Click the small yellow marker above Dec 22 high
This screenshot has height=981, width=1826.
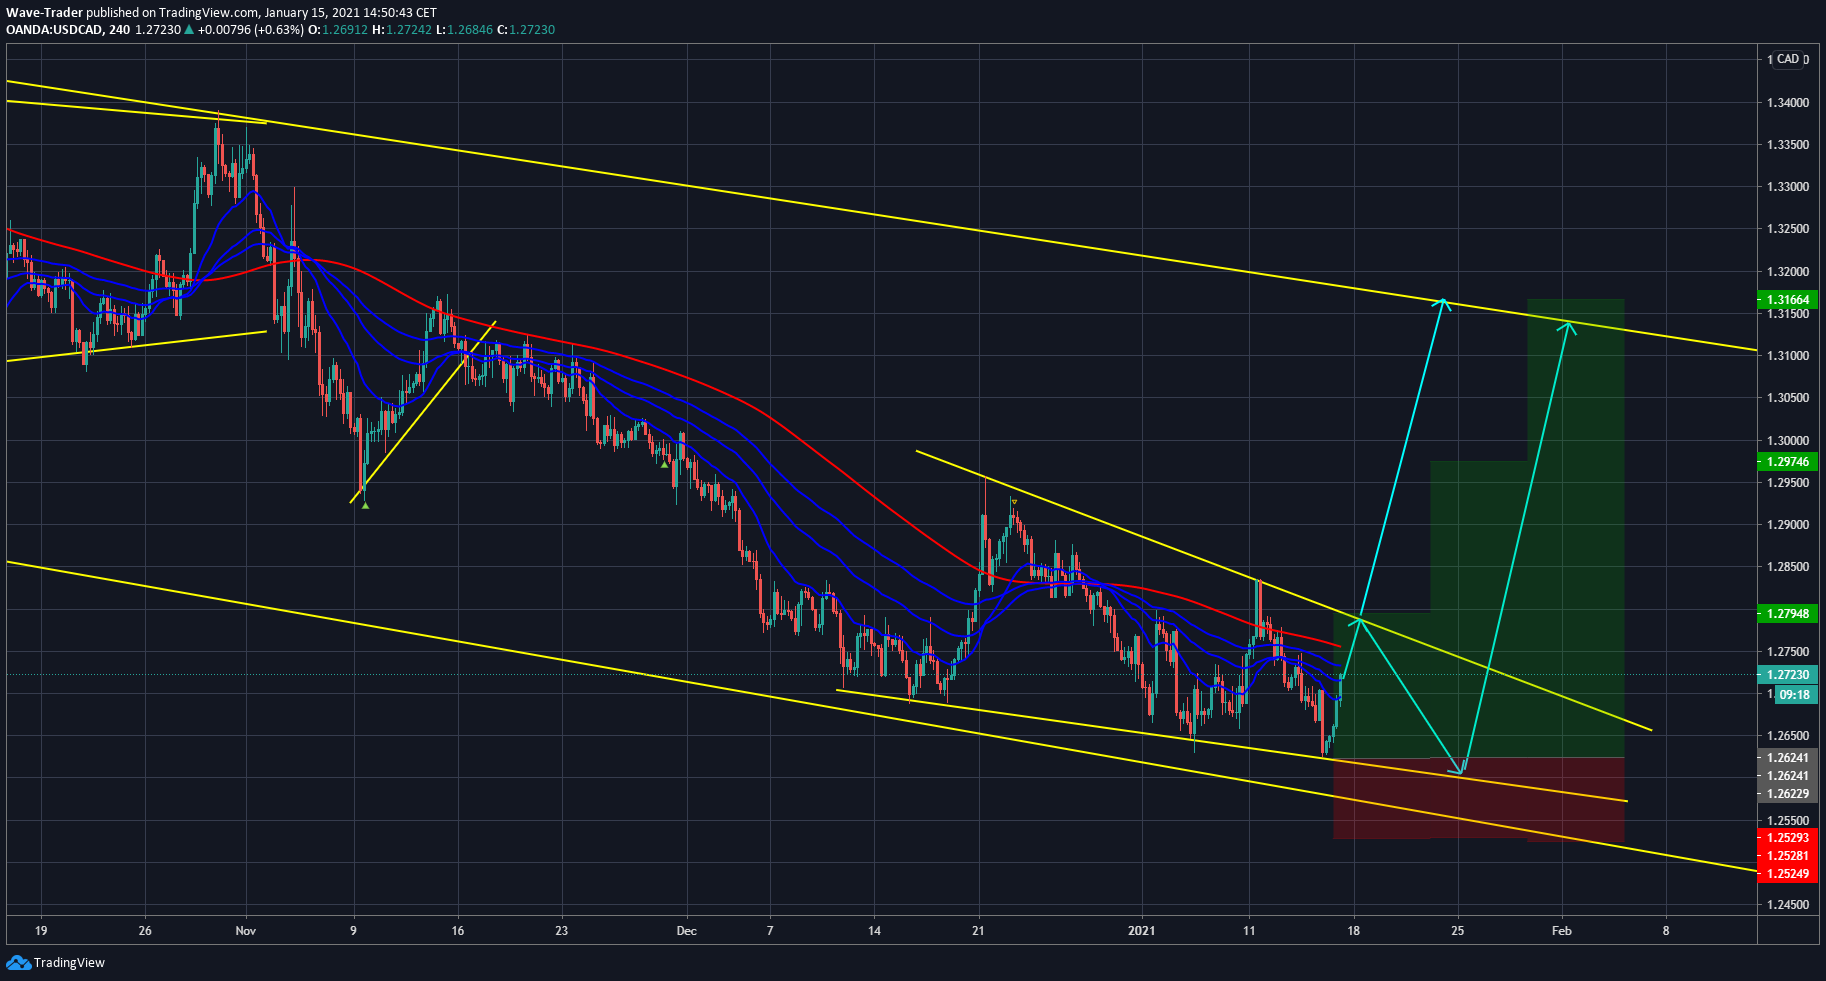[1014, 501]
